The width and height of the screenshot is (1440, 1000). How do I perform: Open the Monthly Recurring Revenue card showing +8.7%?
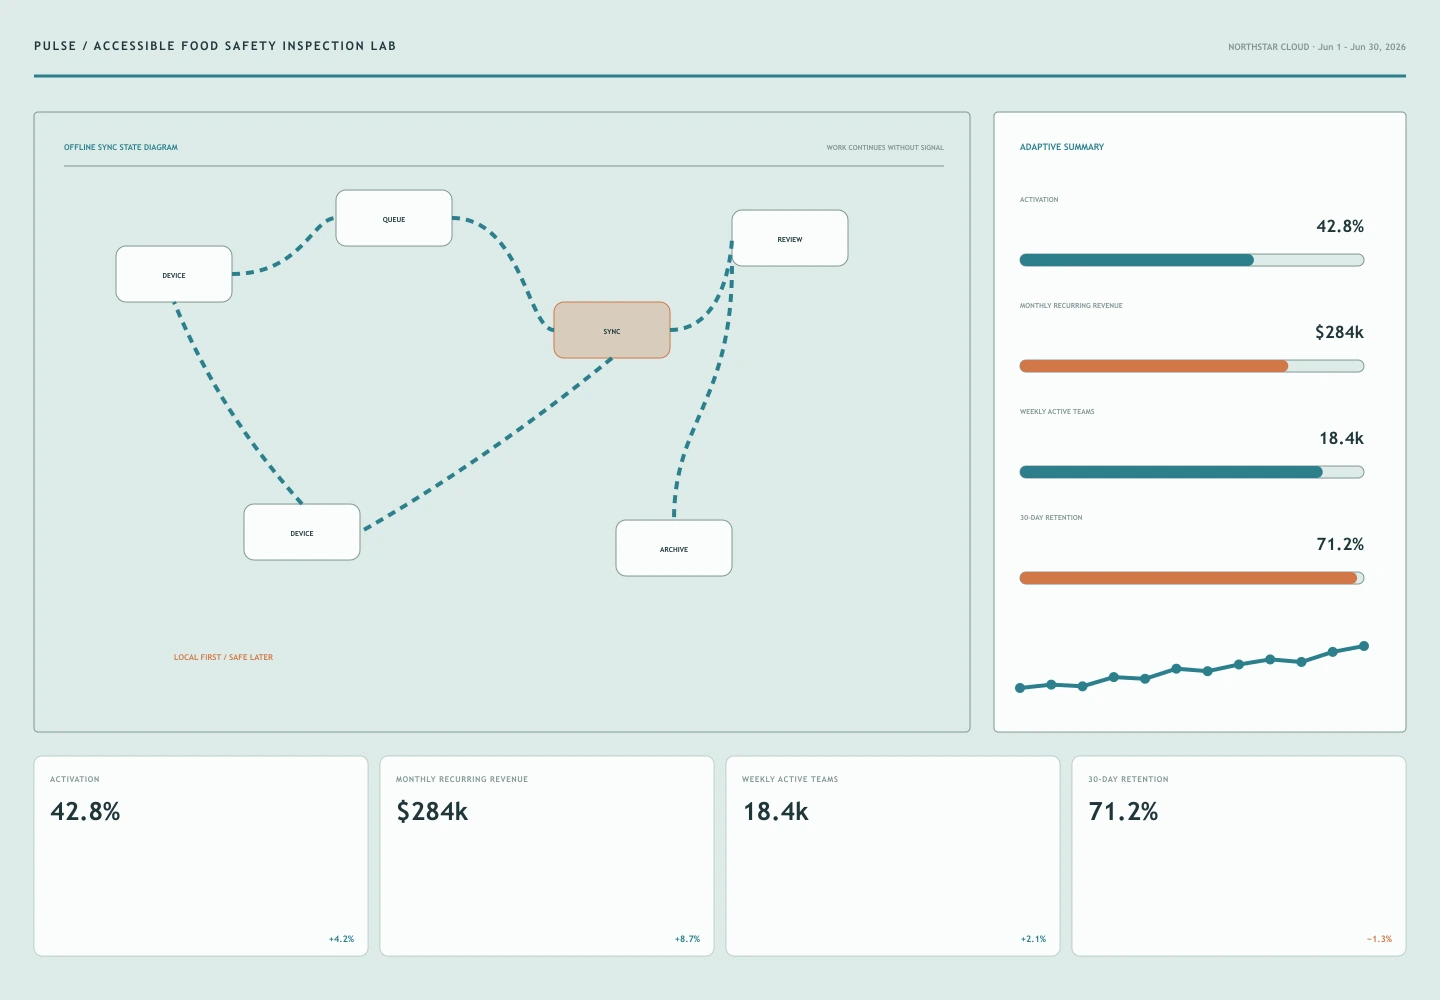click(547, 856)
